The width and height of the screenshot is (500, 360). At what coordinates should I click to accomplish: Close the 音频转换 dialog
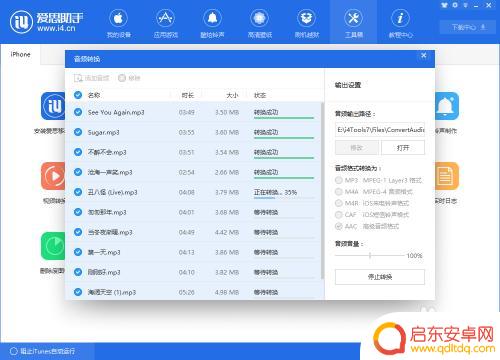(x=423, y=56)
